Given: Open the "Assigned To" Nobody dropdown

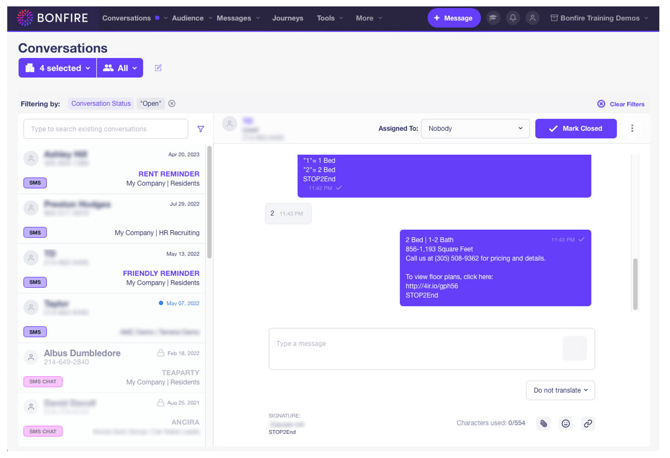Looking at the screenshot, I should (475, 128).
